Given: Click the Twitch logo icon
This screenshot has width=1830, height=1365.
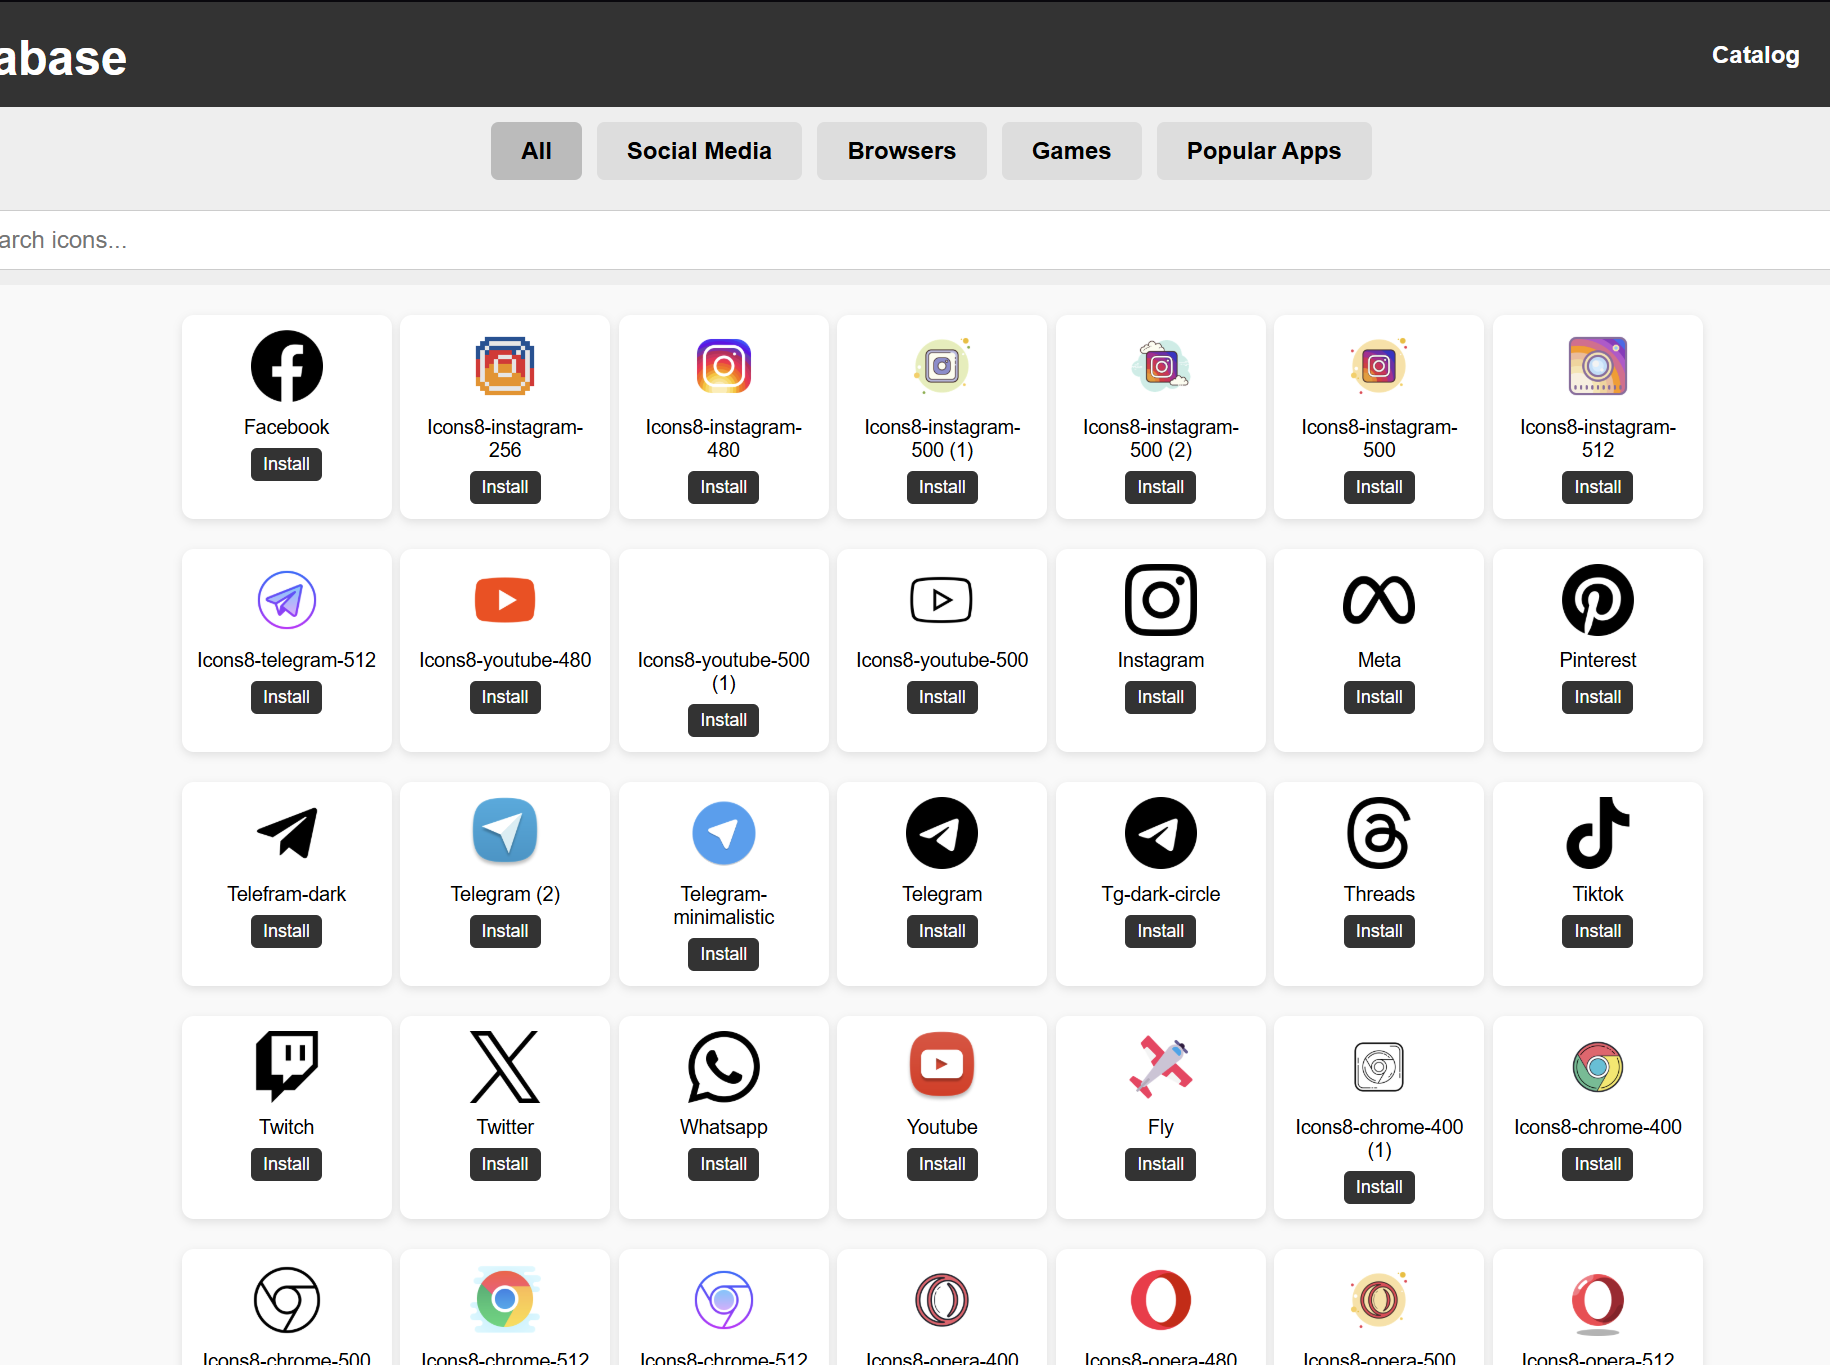Looking at the screenshot, I should pos(286,1066).
